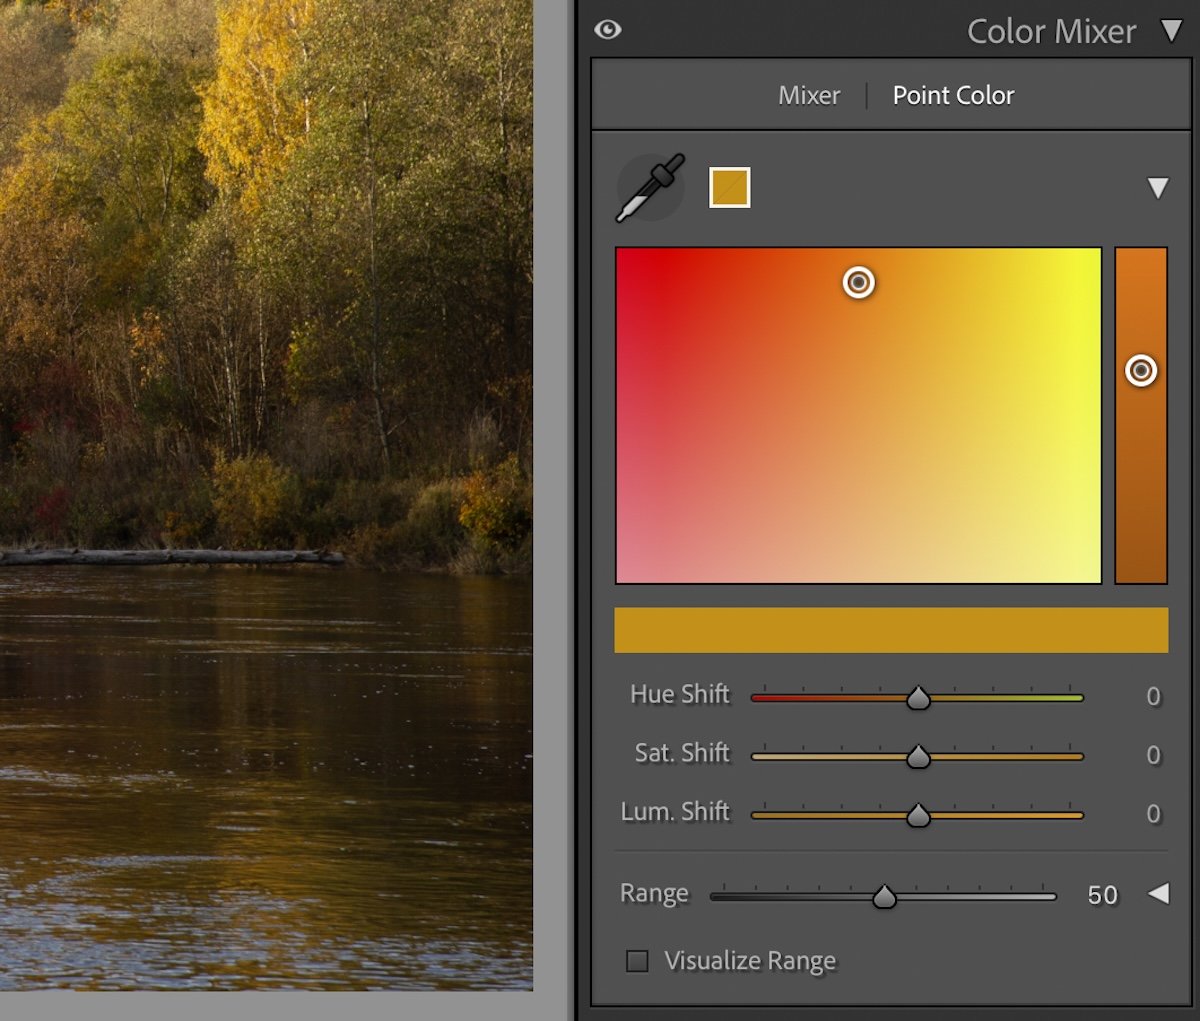This screenshot has height=1021, width=1200.
Task: Collapse the Color Mixer panel disclosure triangle
Action: (1170, 31)
